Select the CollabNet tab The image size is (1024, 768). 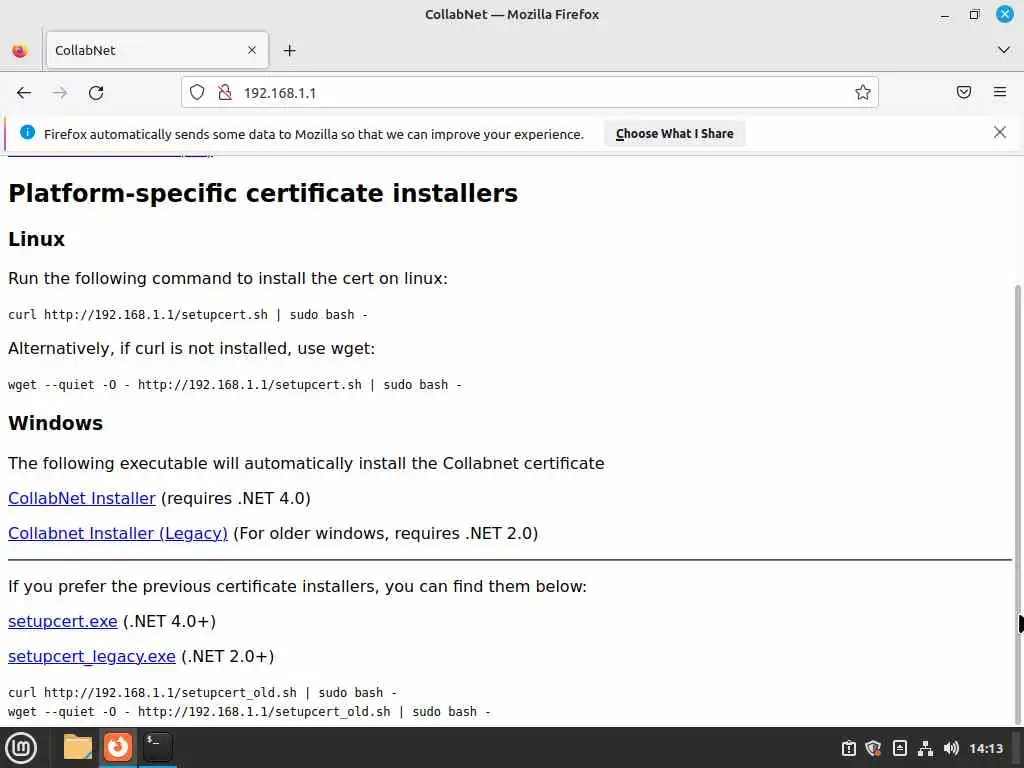[157, 50]
